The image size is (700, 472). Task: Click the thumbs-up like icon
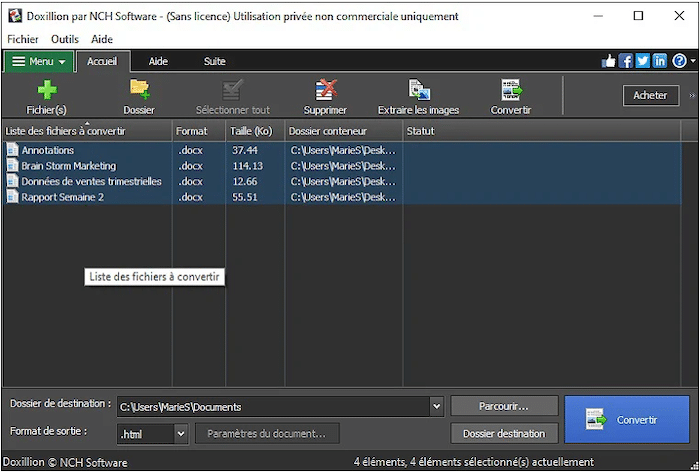click(609, 61)
